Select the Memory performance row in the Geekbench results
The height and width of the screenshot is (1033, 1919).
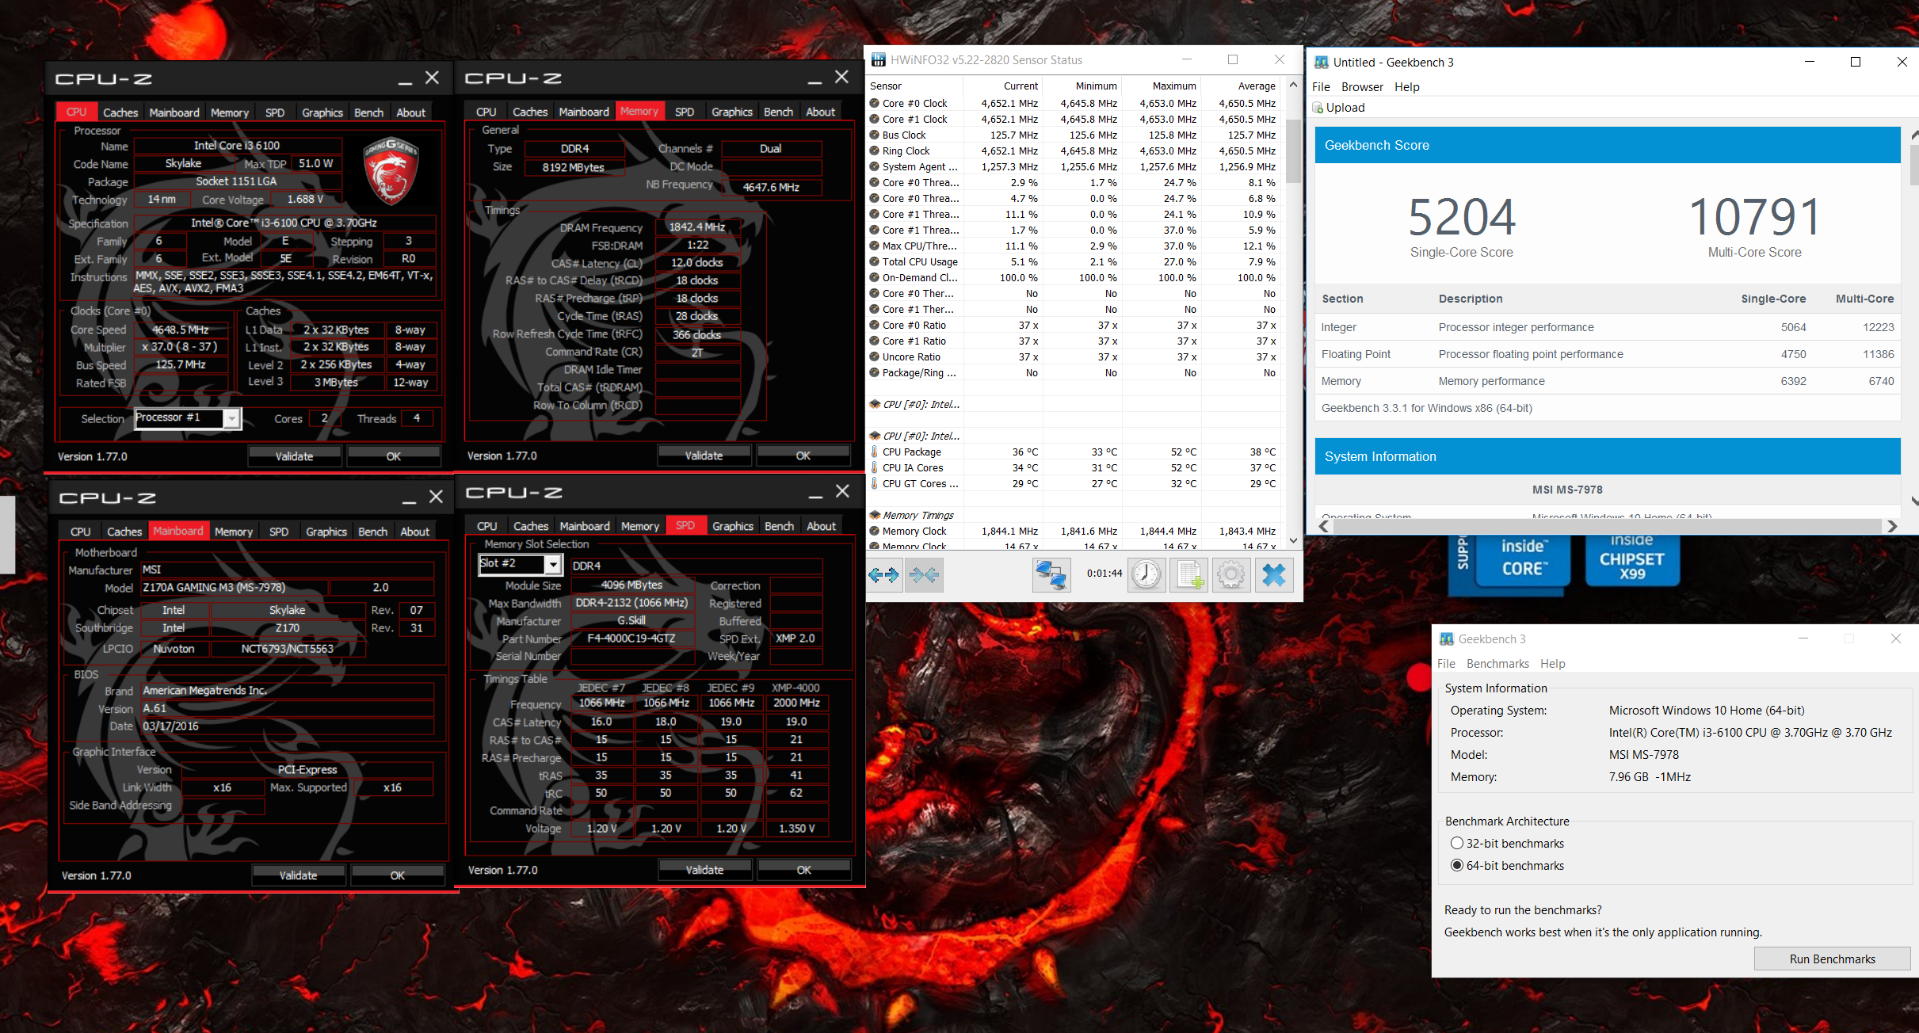1607,381
